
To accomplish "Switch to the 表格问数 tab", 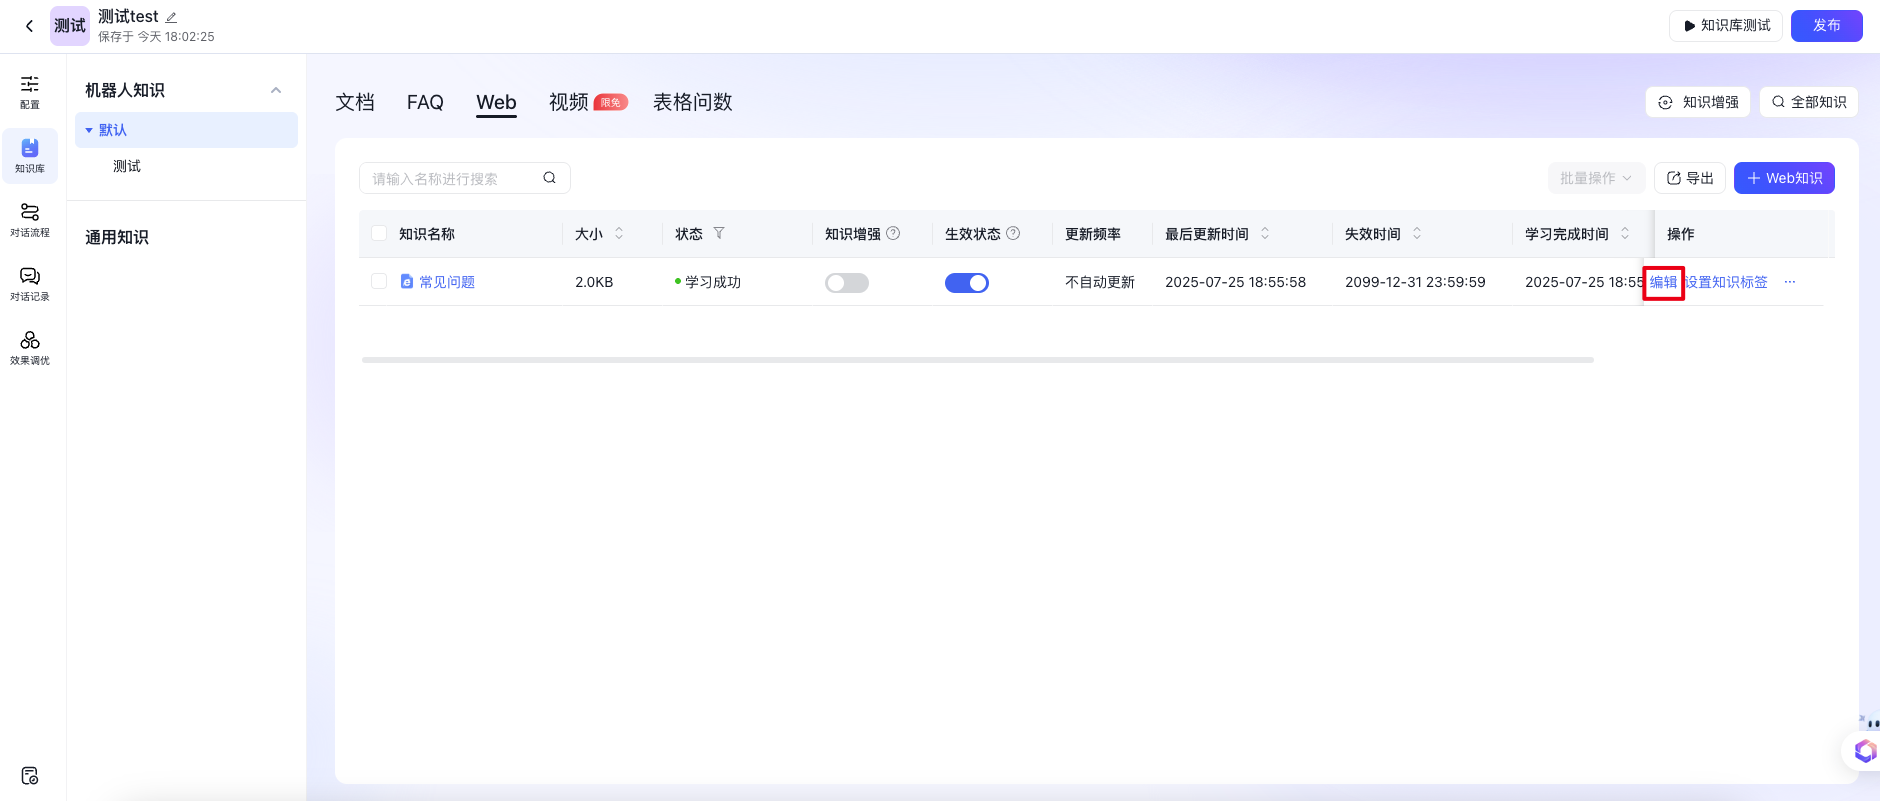I will pos(693,102).
